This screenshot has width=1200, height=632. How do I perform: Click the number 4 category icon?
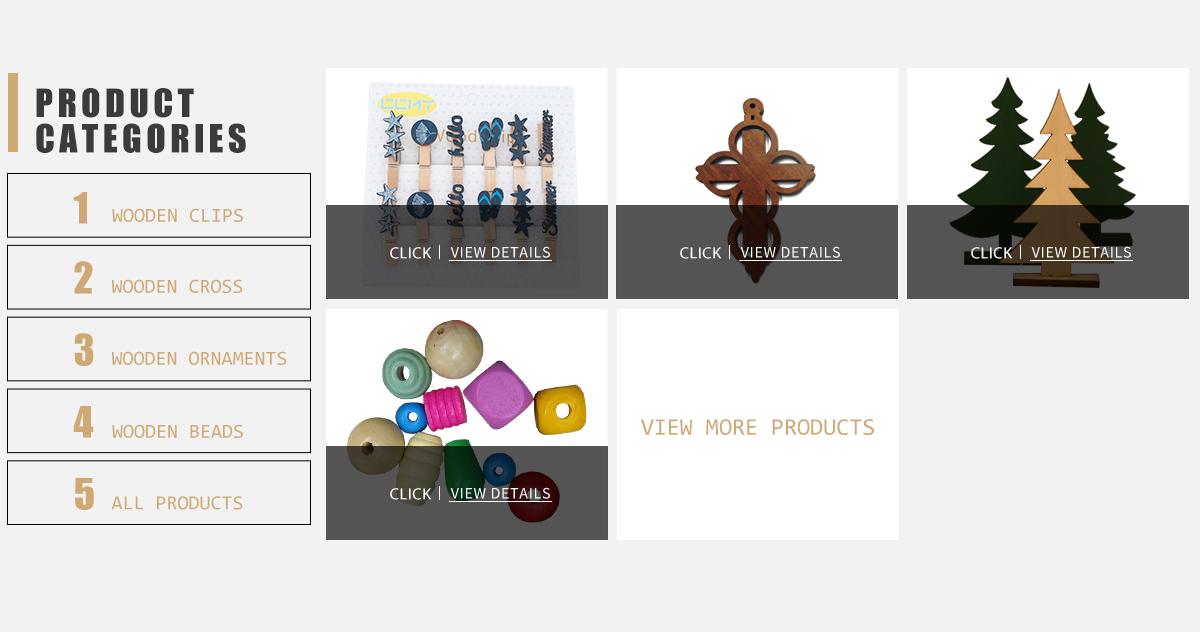click(83, 423)
